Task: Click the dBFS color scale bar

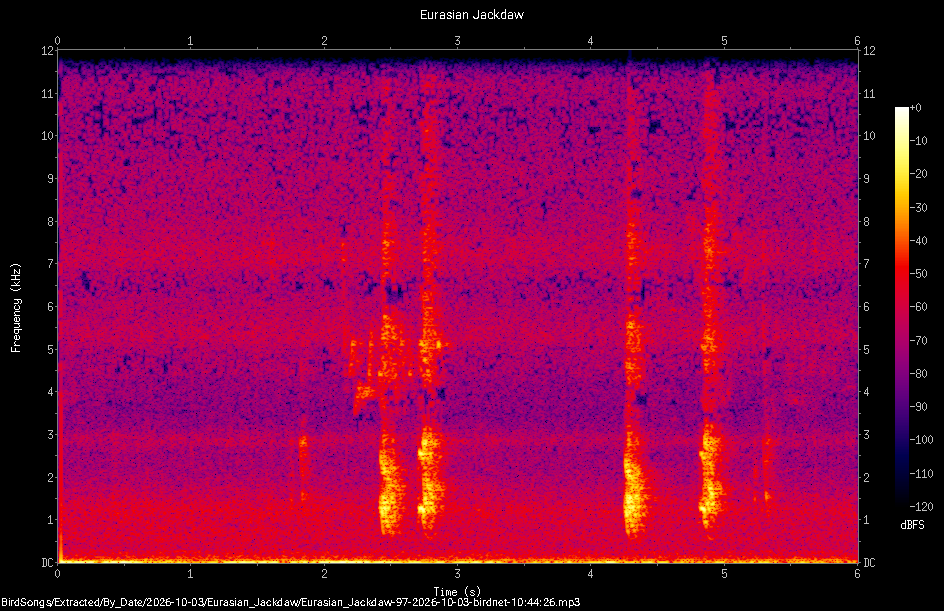Action: (x=901, y=307)
